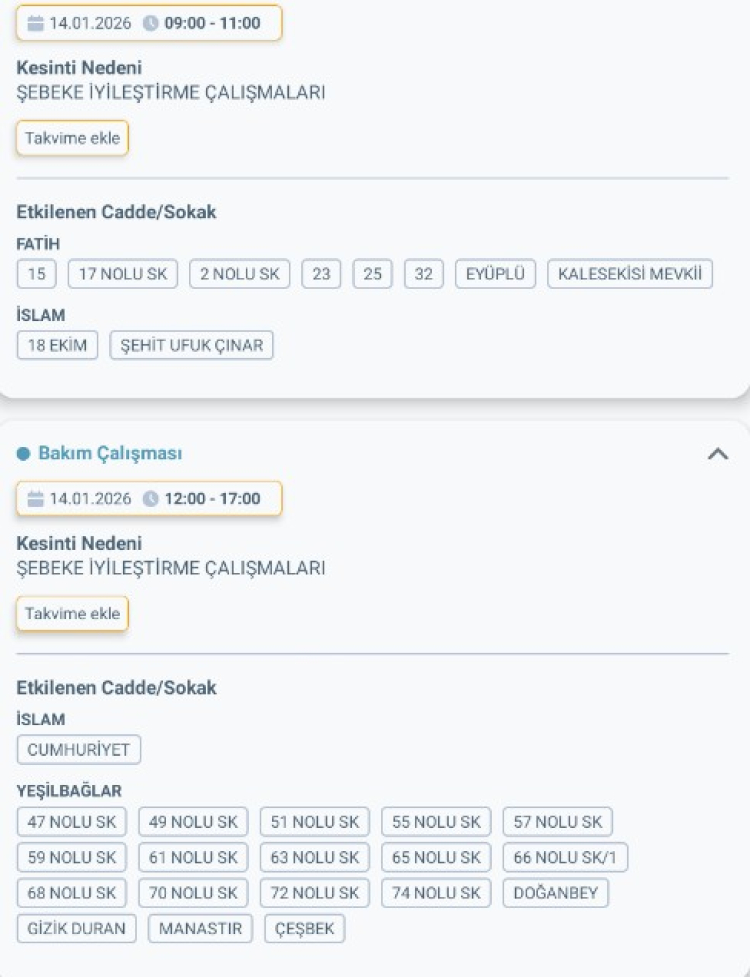
Task: Select the KALESEKİSİ MEVKİİ street tag
Action: (630, 274)
